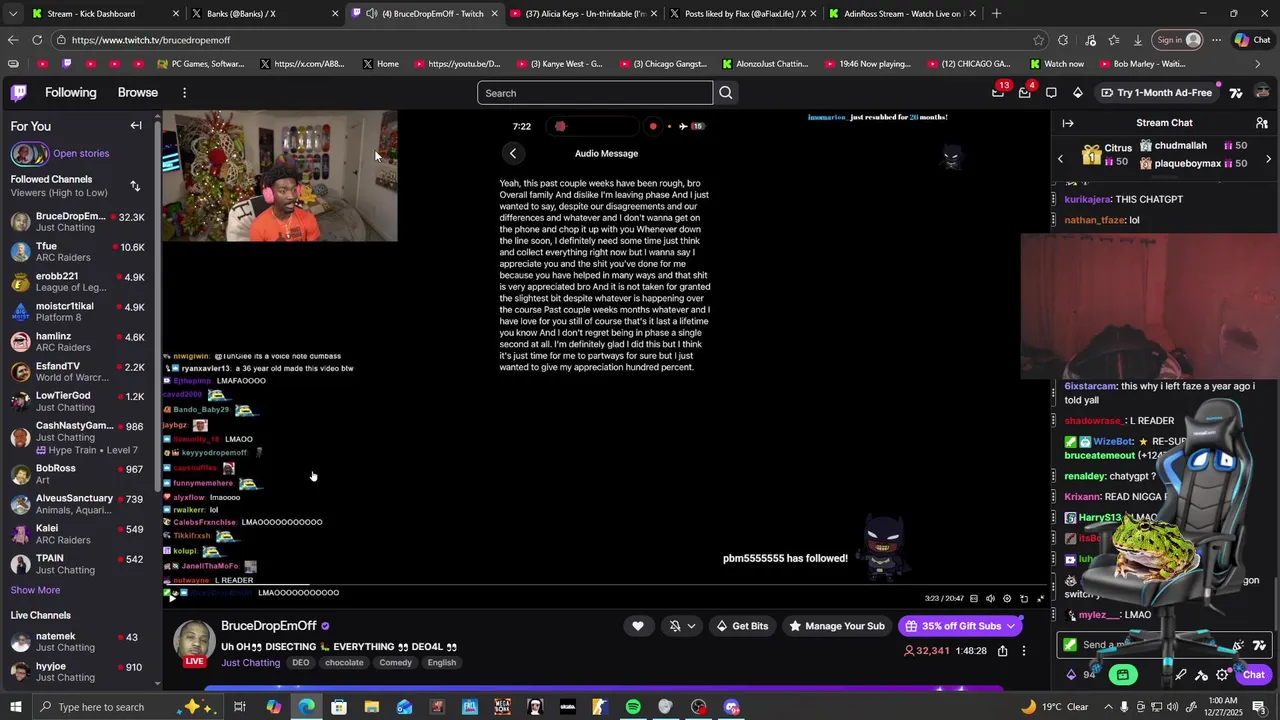Click the share stream icon
Image resolution: width=1280 pixels, height=720 pixels.
coord(1001,650)
